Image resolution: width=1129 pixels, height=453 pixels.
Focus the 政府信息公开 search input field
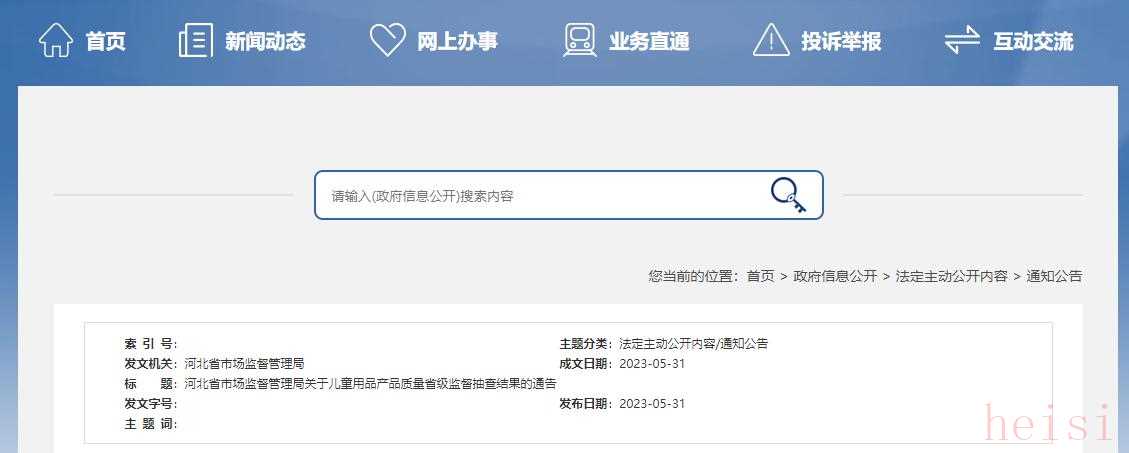tap(540, 195)
